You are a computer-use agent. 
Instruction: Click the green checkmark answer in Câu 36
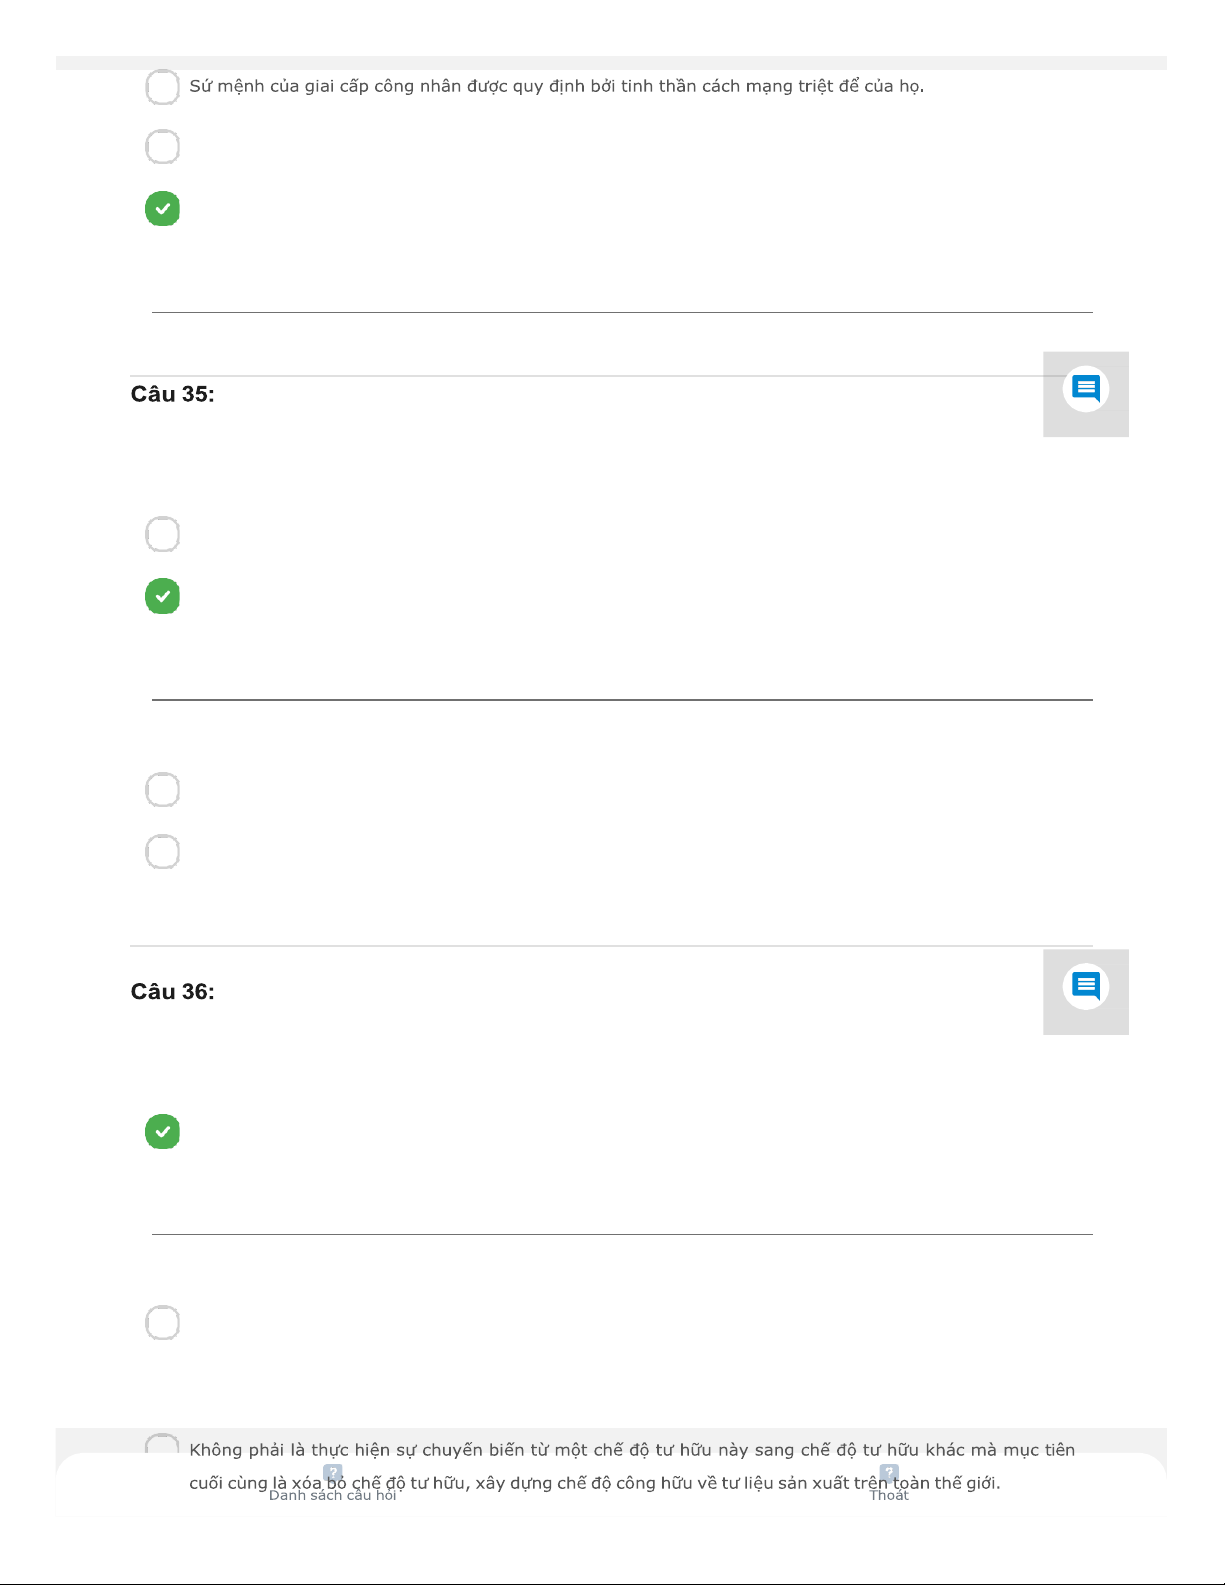point(163,1132)
